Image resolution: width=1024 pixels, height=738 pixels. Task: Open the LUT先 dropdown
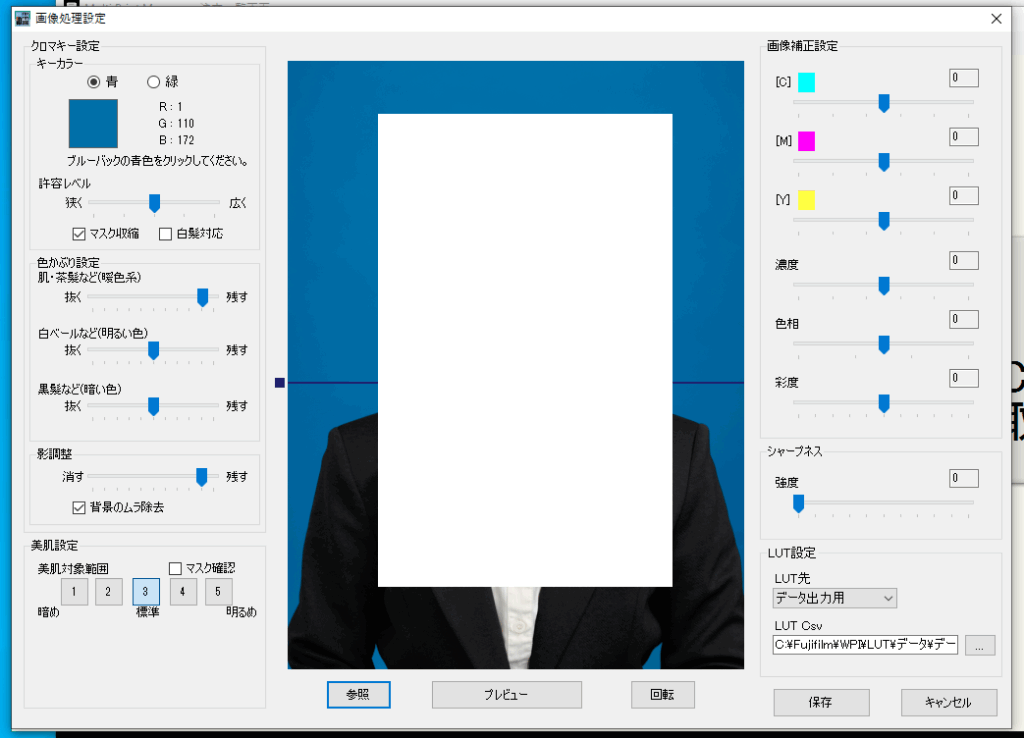[x=835, y=598]
